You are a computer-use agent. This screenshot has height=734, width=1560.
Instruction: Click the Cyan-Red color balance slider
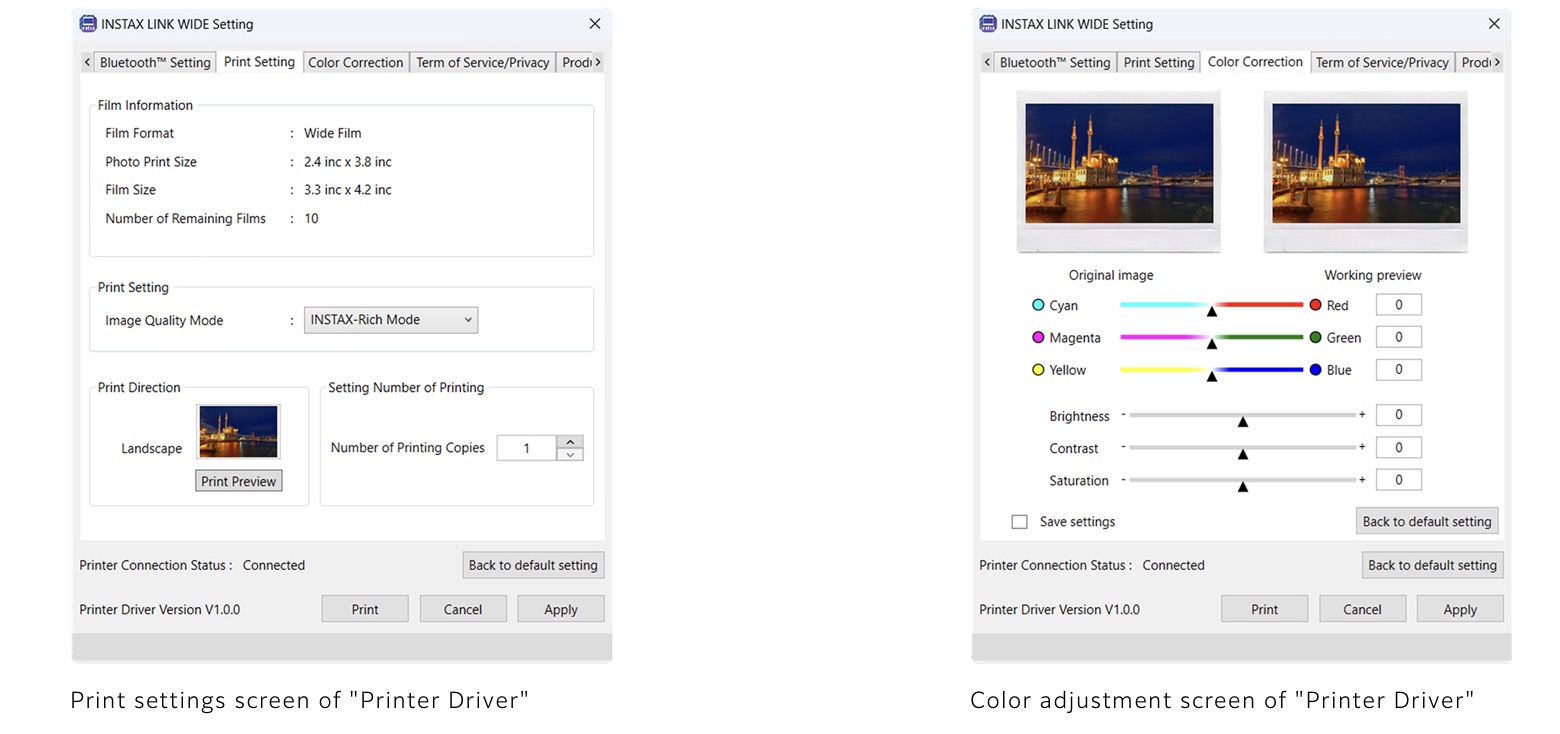tap(1212, 305)
